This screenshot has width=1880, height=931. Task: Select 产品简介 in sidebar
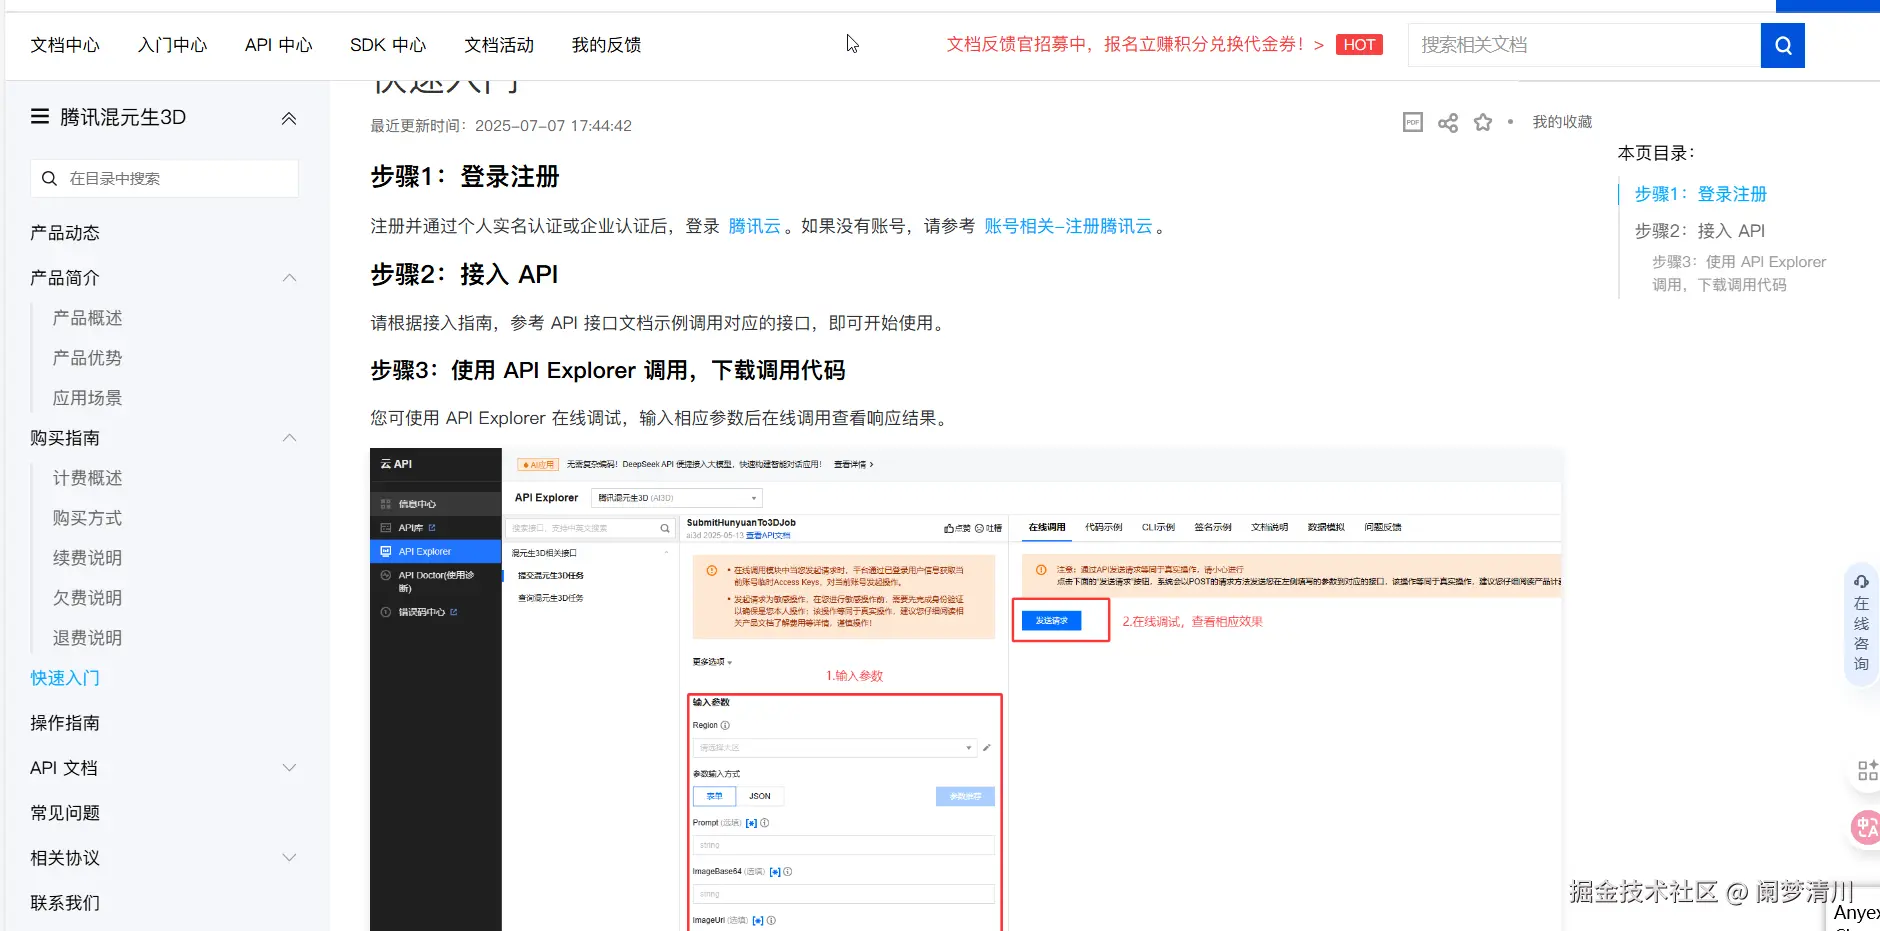(65, 278)
